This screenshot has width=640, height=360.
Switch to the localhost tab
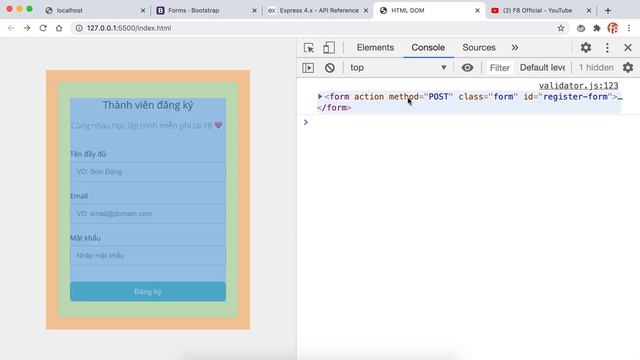(94, 11)
